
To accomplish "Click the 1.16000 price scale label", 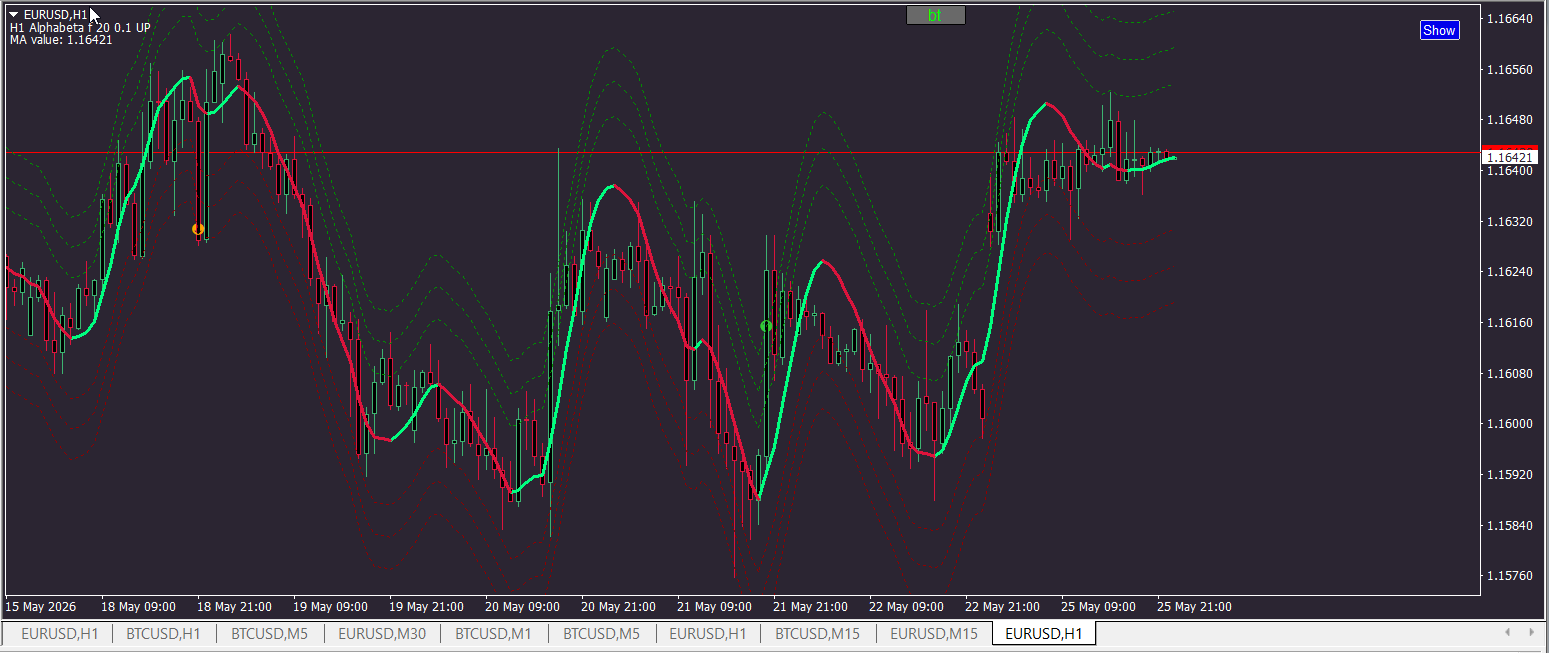I will coord(1510,424).
